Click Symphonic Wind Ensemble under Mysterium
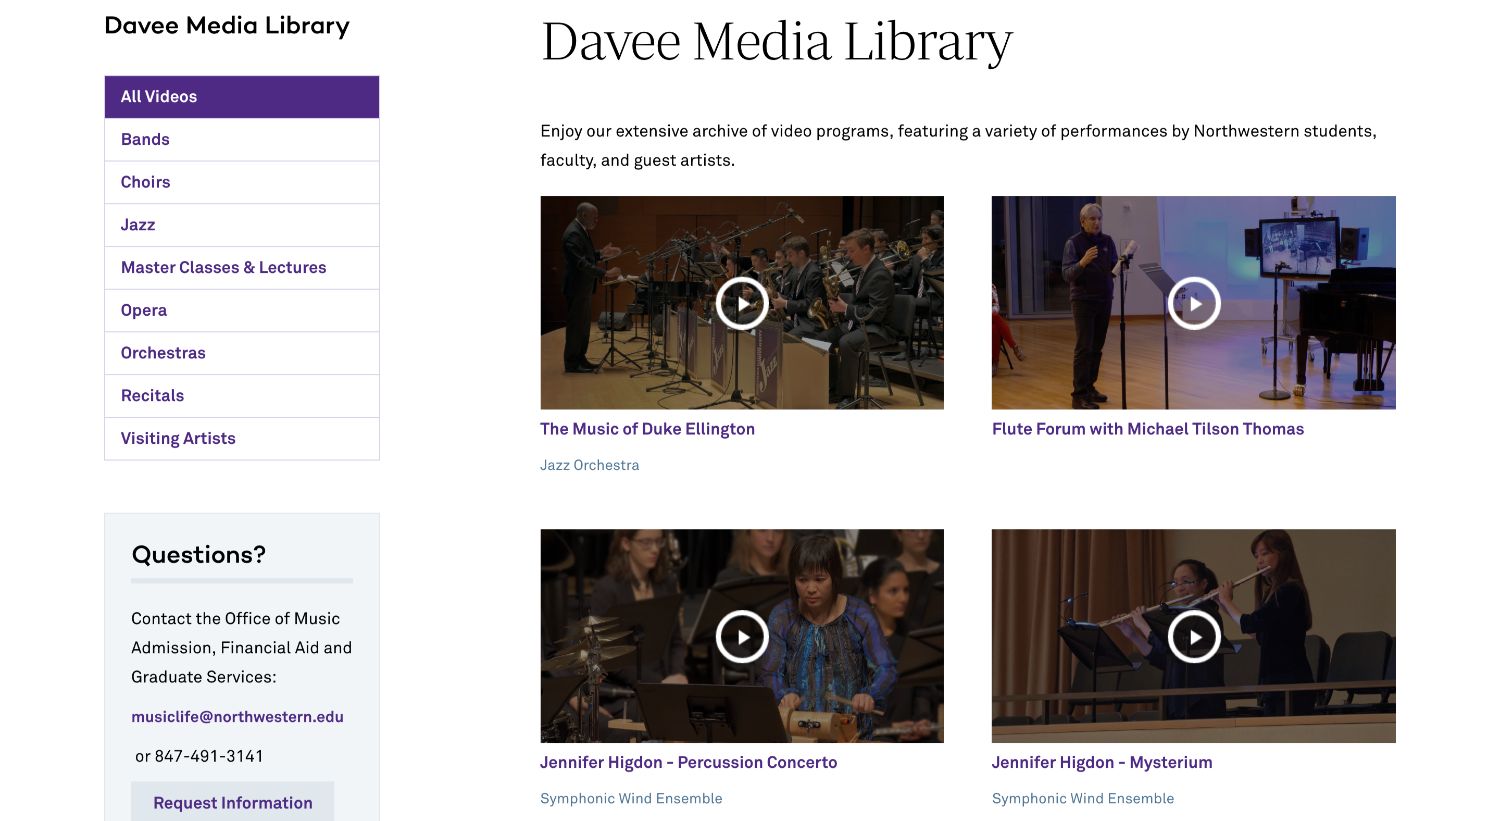1500x821 pixels. click(1083, 798)
